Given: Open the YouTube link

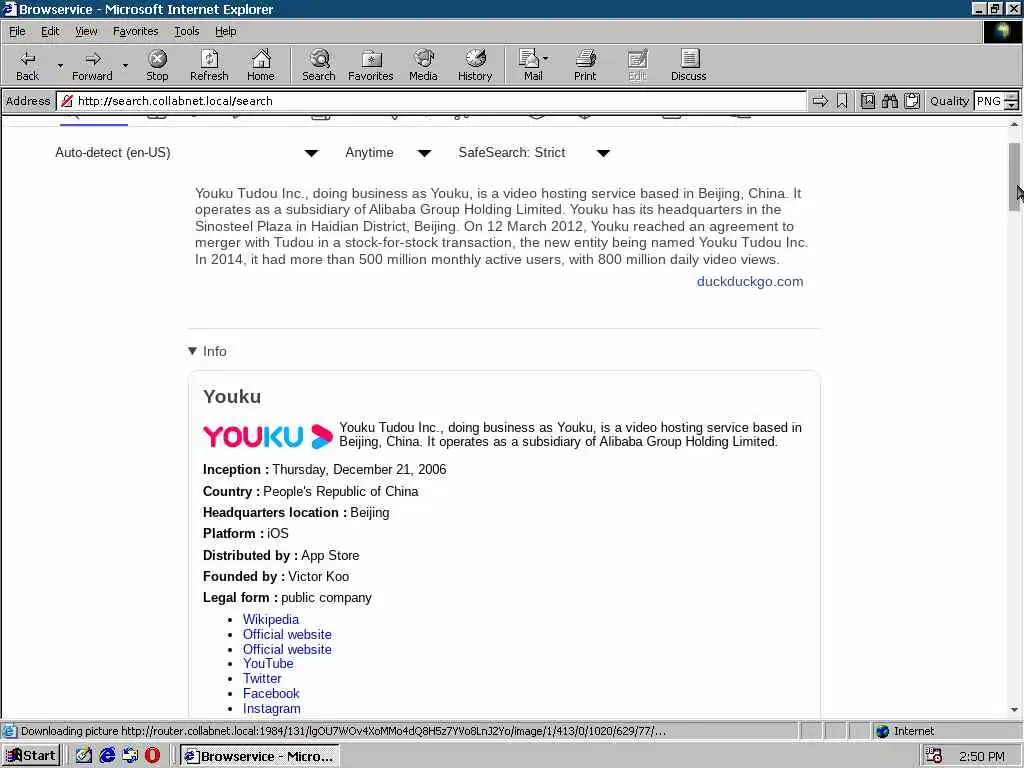Looking at the screenshot, I should click(268, 664).
